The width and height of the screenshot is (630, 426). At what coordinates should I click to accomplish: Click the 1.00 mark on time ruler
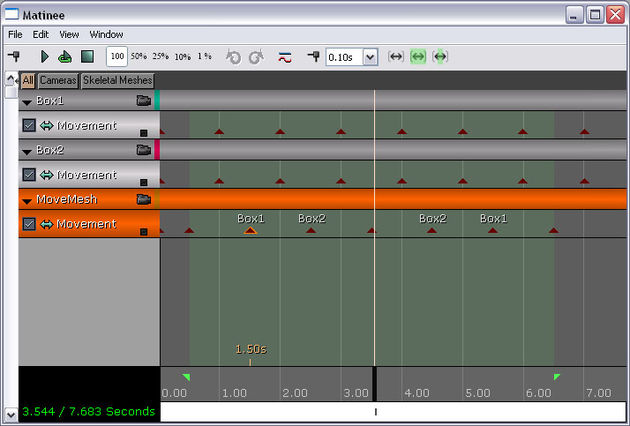234,393
